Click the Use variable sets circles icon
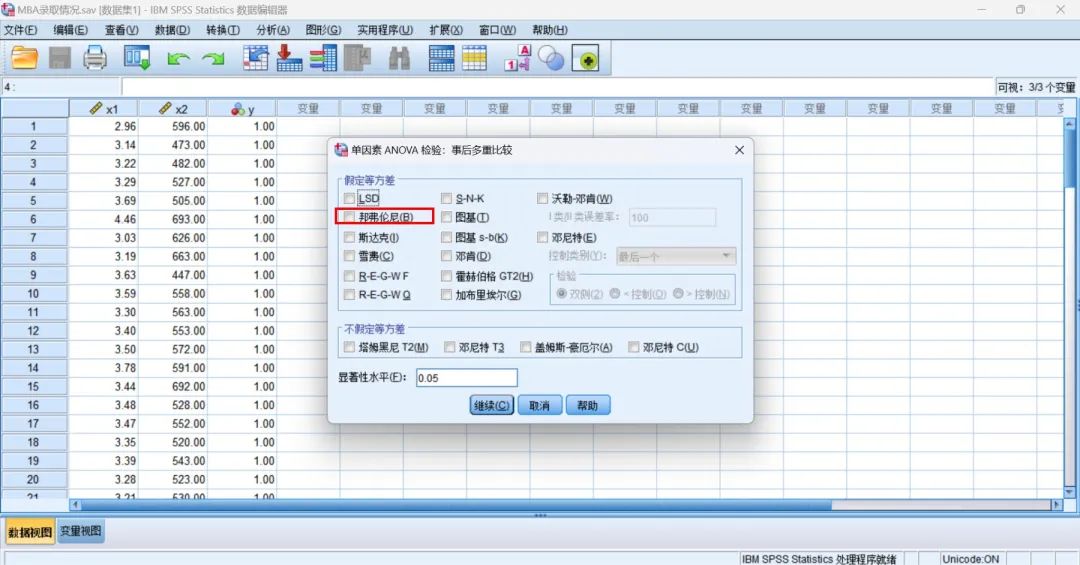 [551, 59]
